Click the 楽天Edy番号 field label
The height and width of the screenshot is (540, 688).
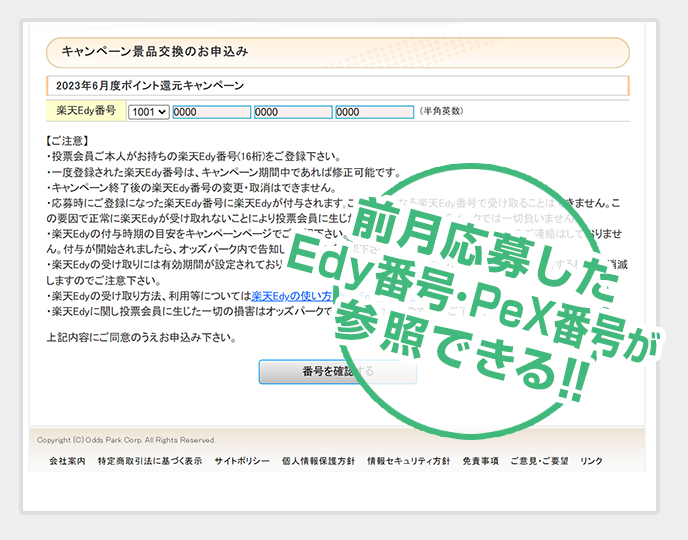click(x=86, y=111)
